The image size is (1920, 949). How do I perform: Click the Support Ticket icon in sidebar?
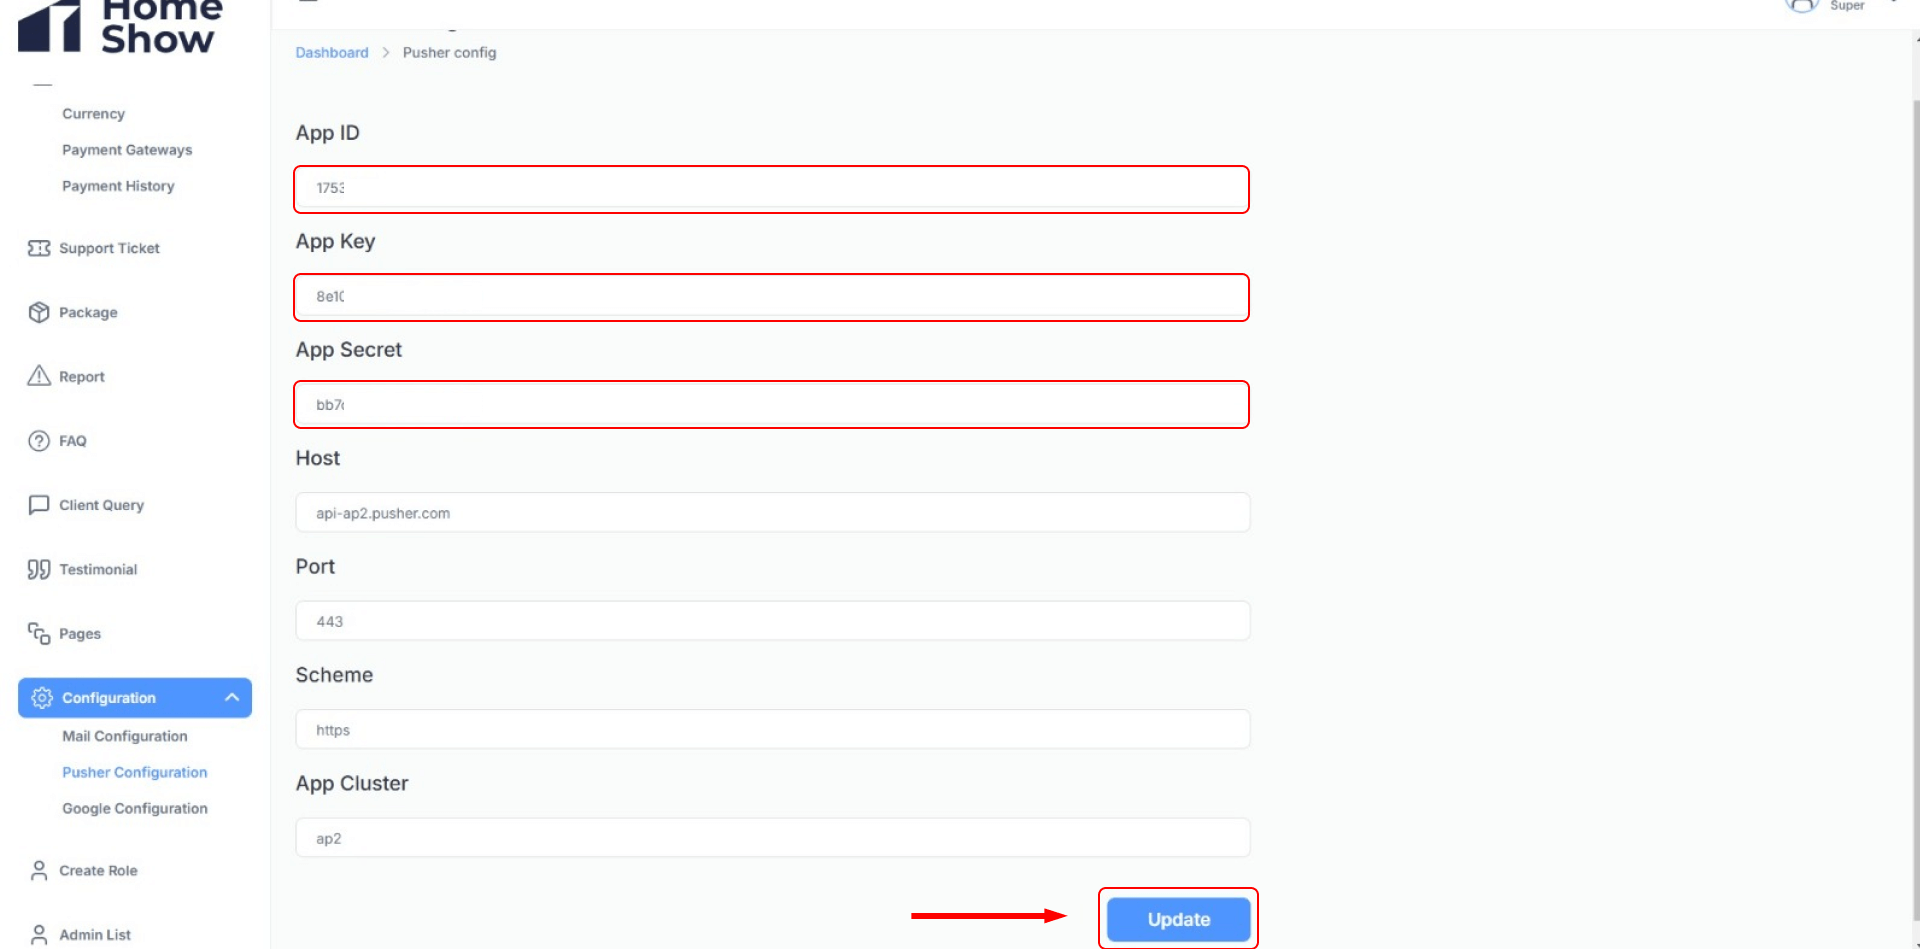39,248
